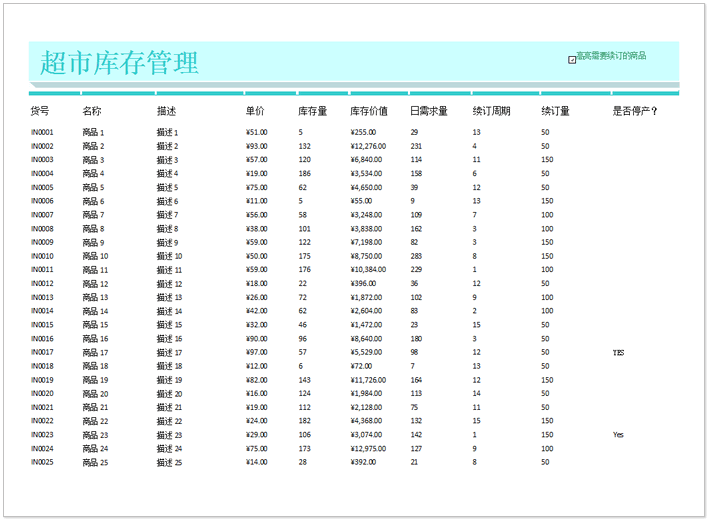The image size is (709, 521).
Task: Select the ¥2,604.00 inventory value cell
Action: [366, 311]
